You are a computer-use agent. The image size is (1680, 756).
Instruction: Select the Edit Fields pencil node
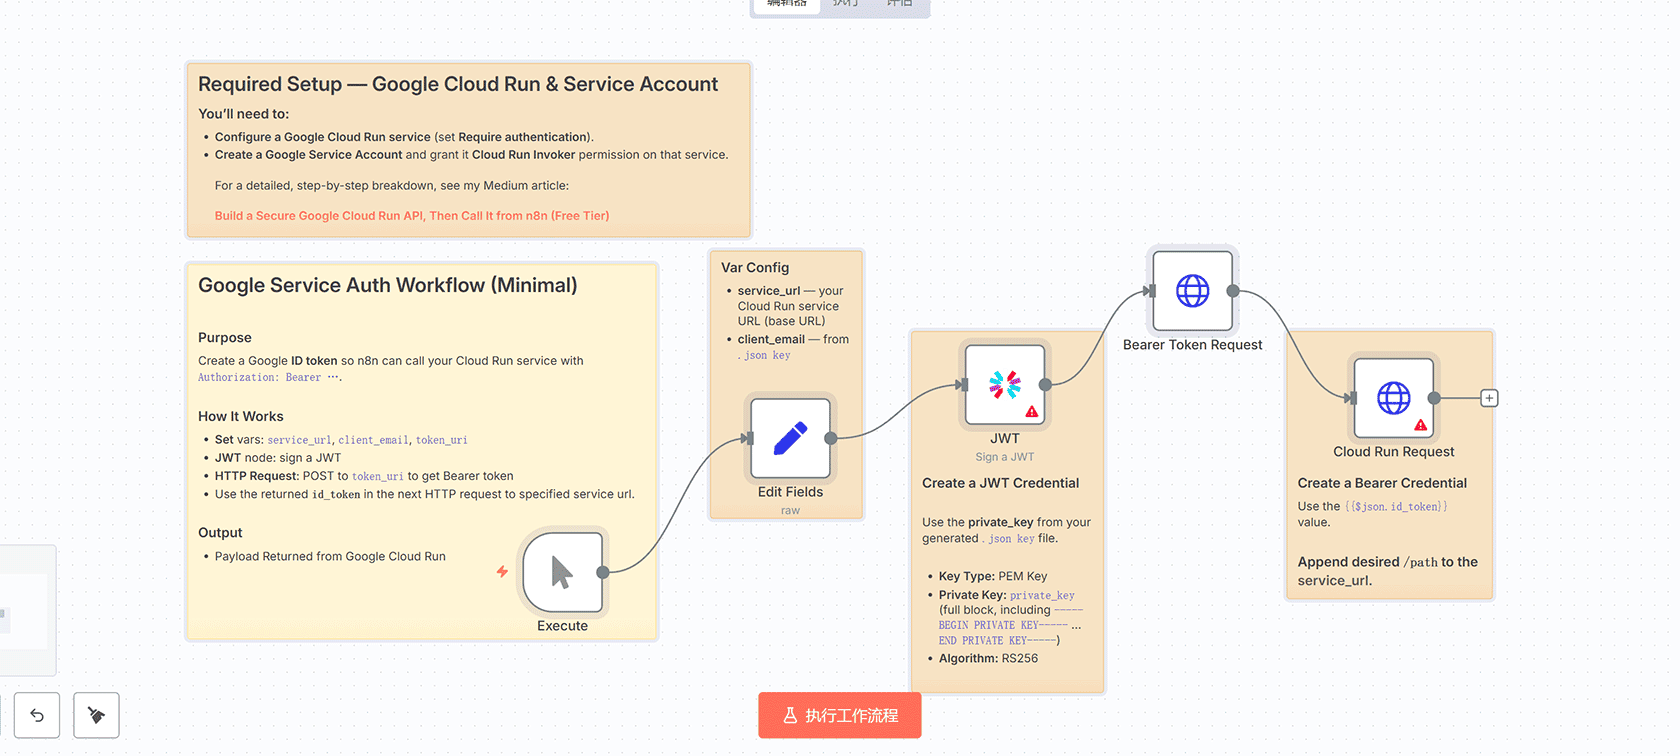(790, 438)
